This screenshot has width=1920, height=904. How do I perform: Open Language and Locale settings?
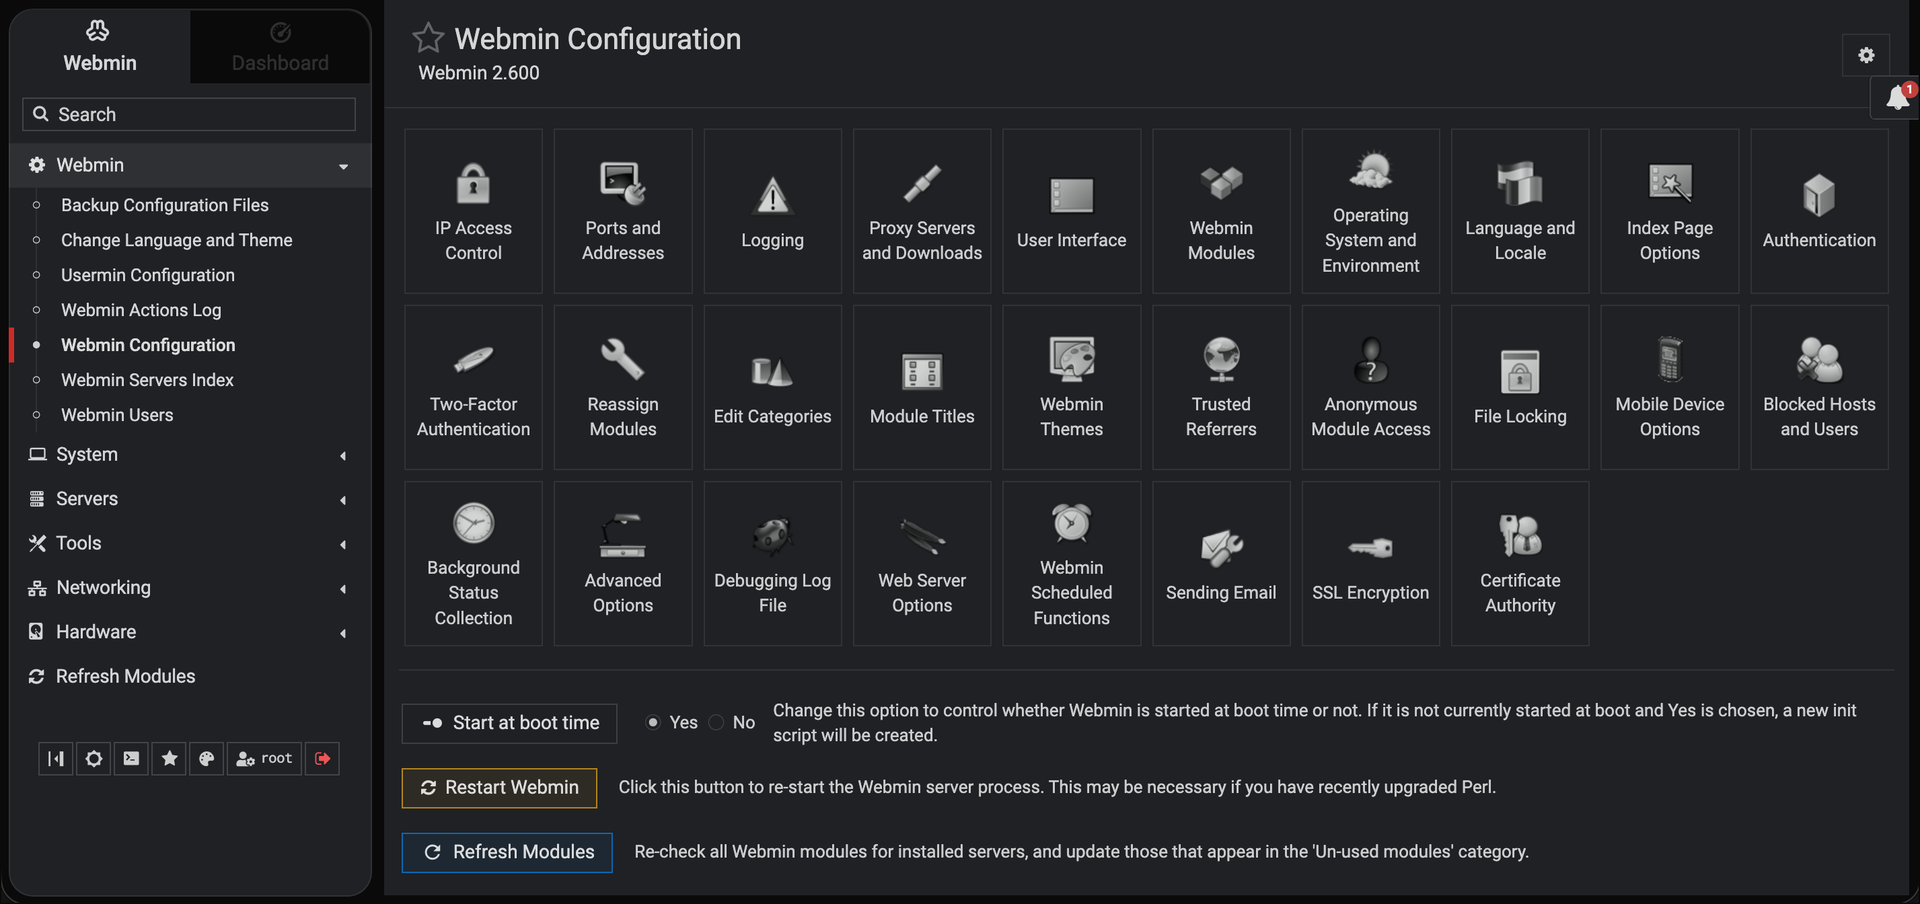[x=1520, y=211]
